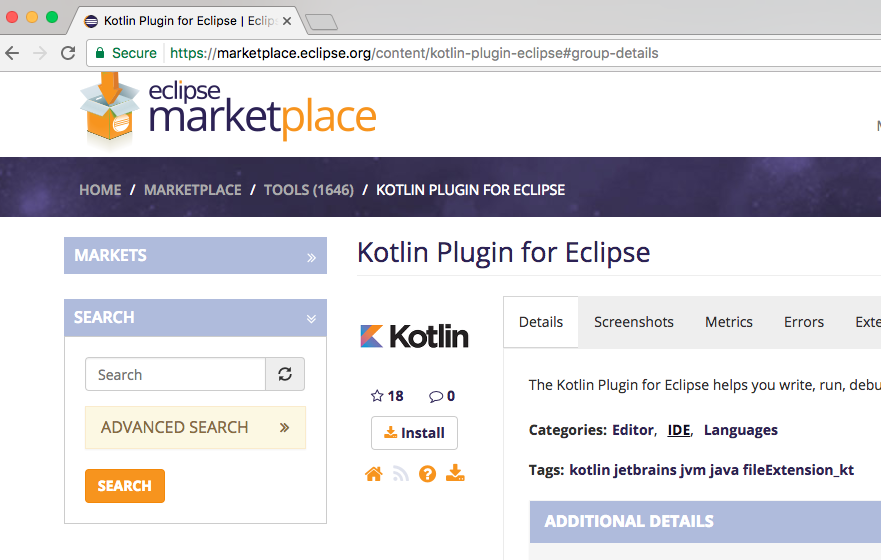Click the fileExtension_kt tag

pyautogui.click(x=798, y=470)
